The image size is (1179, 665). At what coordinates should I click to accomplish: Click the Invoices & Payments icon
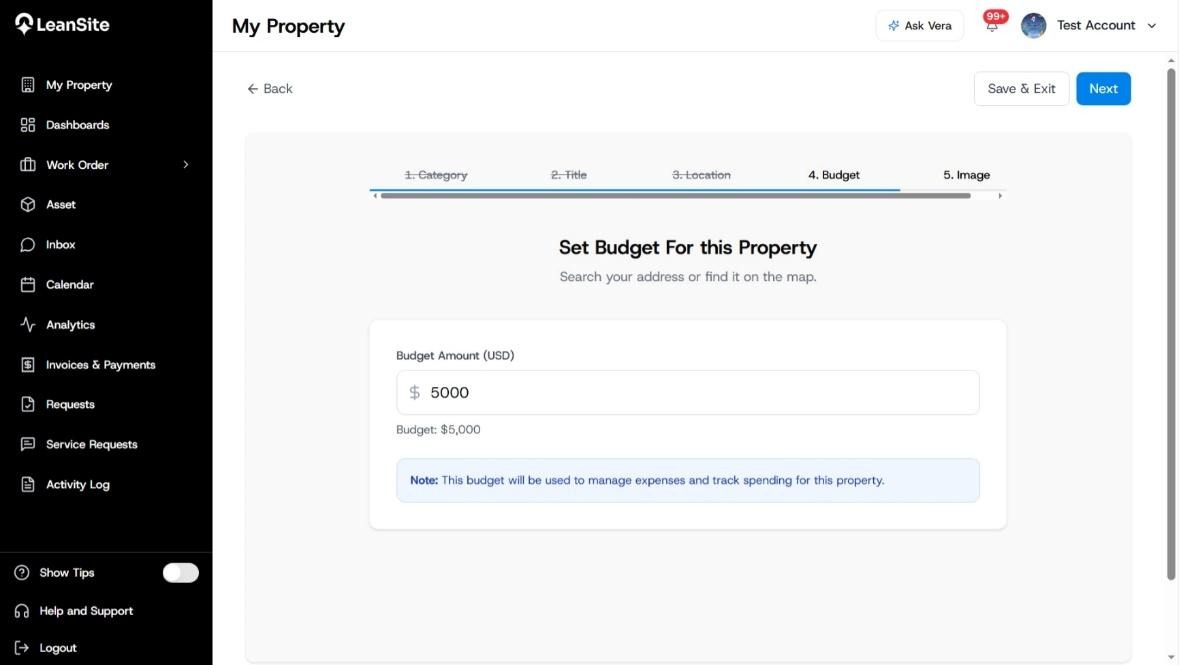click(28, 365)
